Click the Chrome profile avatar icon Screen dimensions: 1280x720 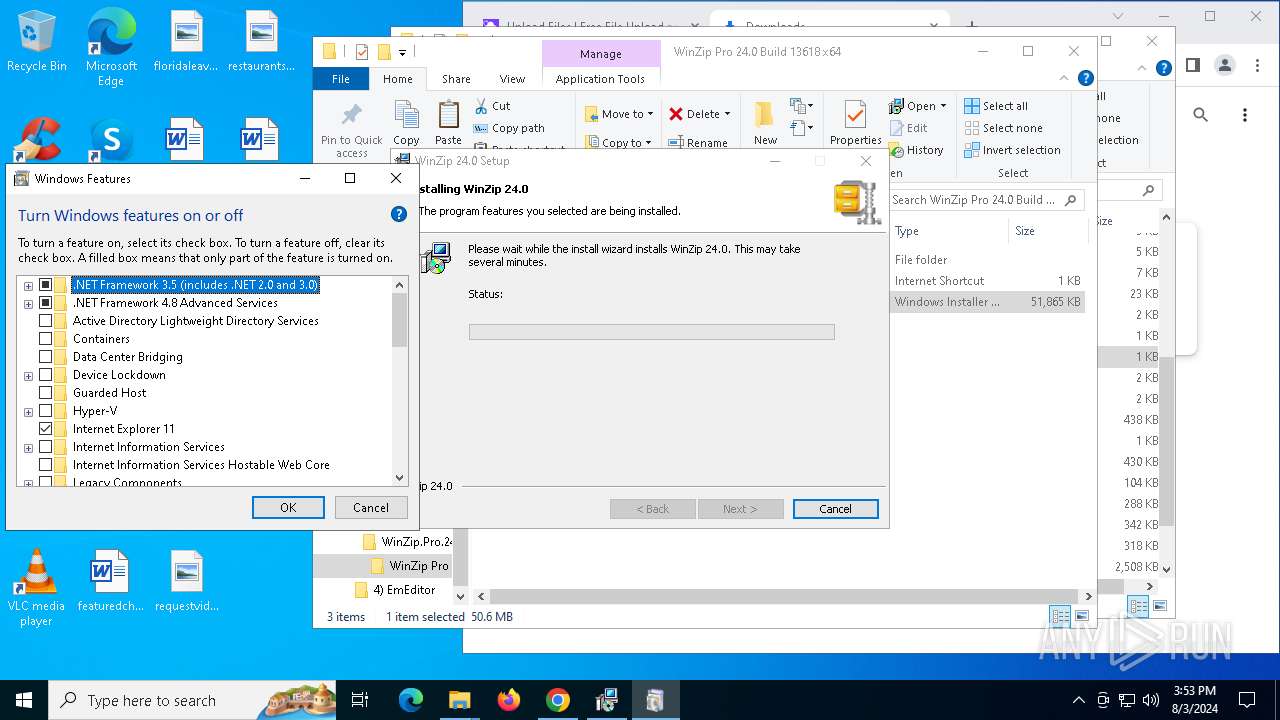[x=1225, y=65]
